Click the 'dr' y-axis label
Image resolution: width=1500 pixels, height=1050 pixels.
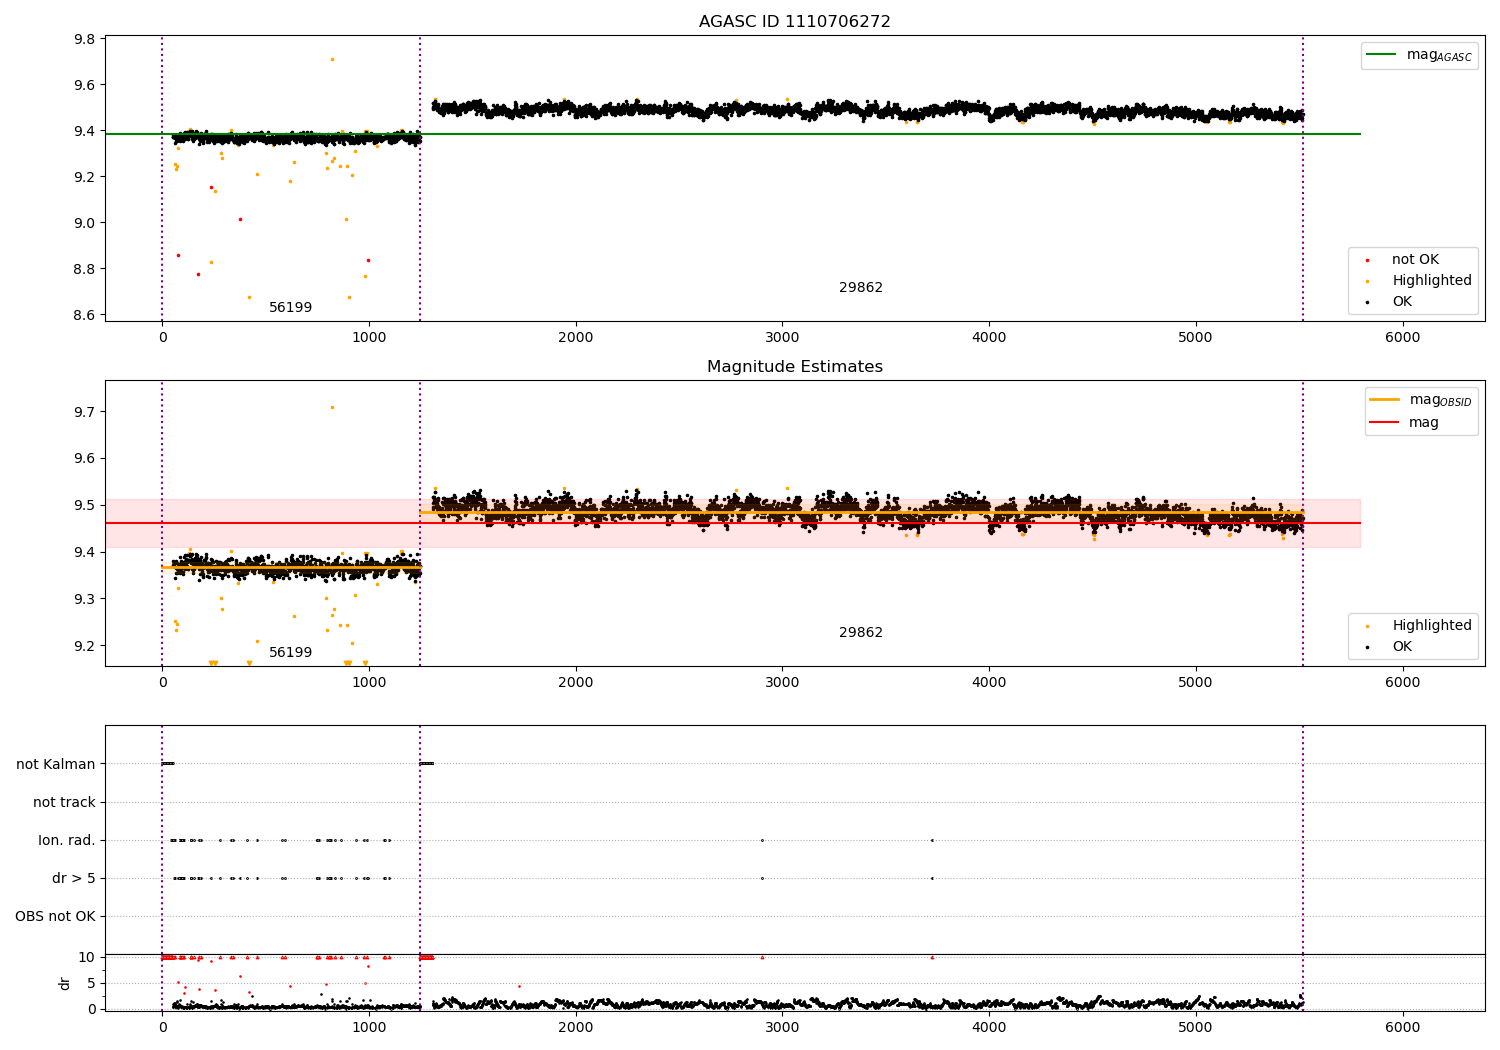click(65, 983)
